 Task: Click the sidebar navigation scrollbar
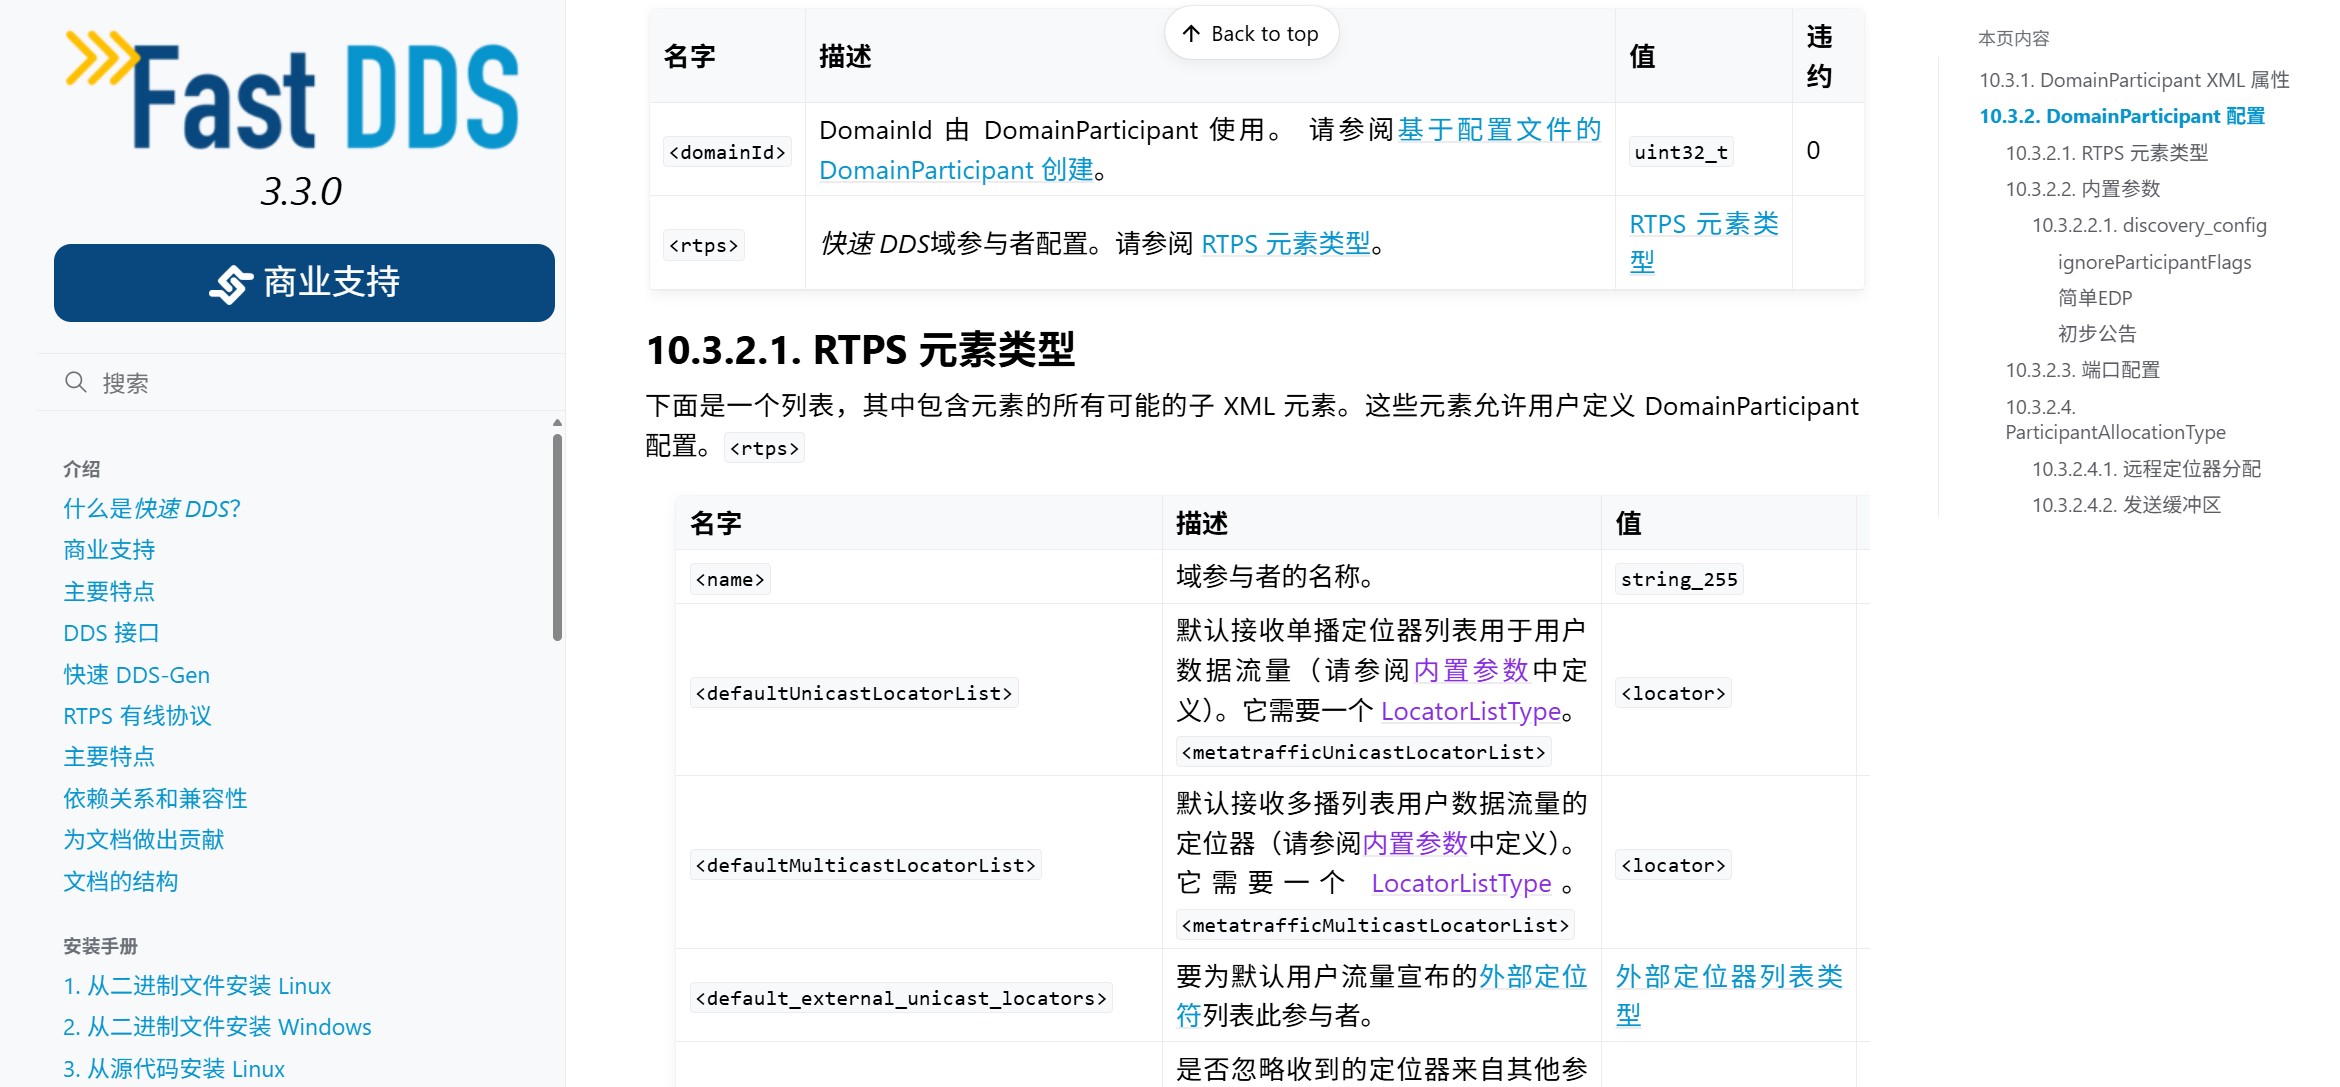pos(557,535)
